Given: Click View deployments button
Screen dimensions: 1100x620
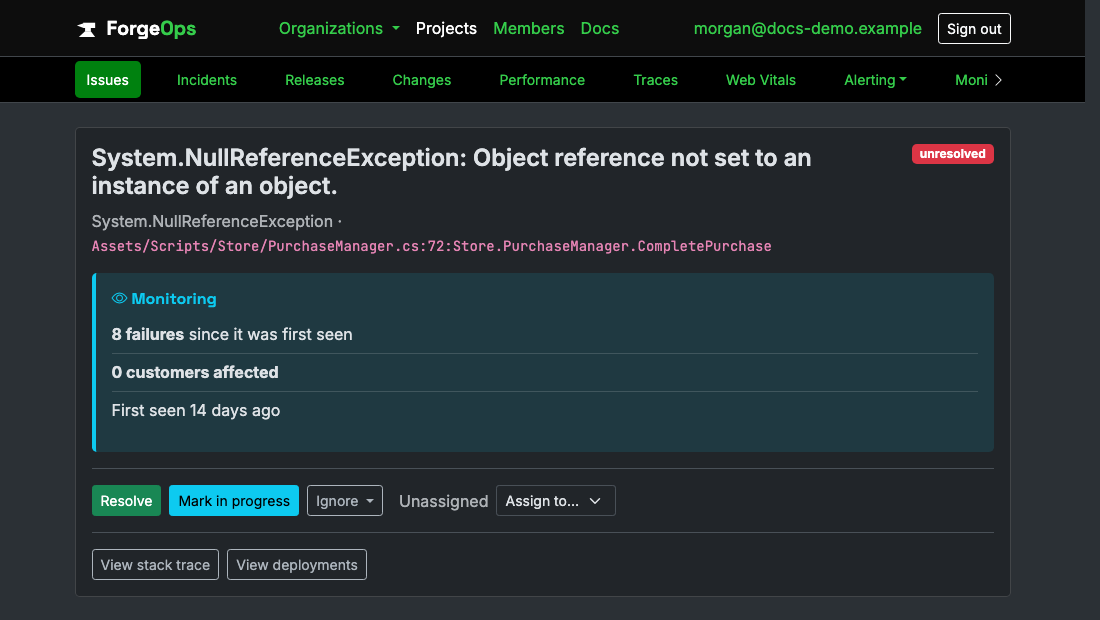Looking at the screenshot, I should tap(297, 565).
